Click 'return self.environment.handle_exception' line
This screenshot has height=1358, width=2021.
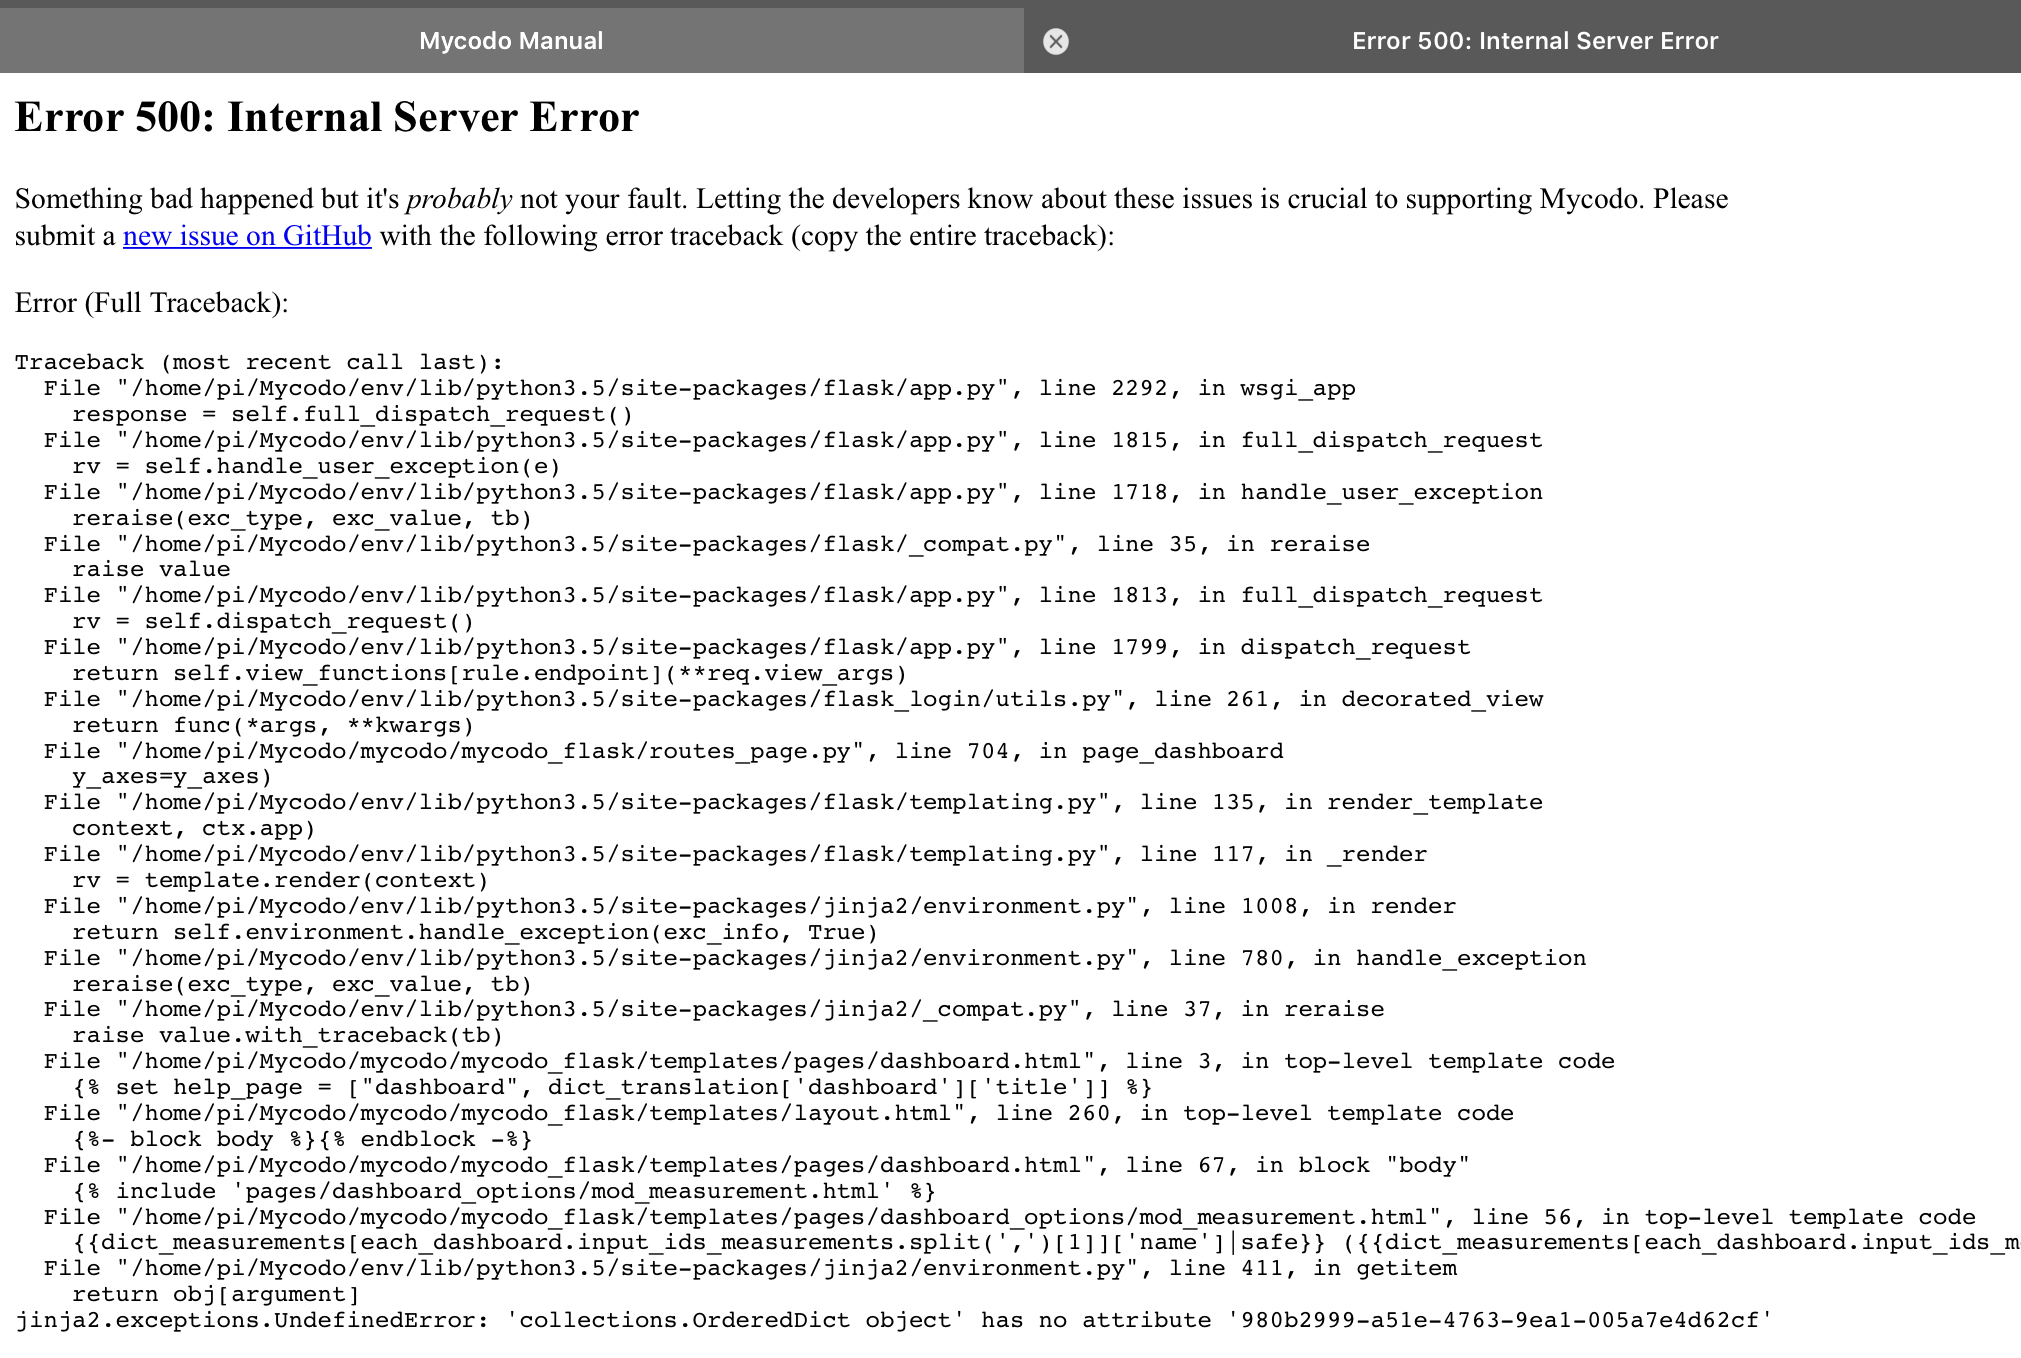tap(475, 932)
